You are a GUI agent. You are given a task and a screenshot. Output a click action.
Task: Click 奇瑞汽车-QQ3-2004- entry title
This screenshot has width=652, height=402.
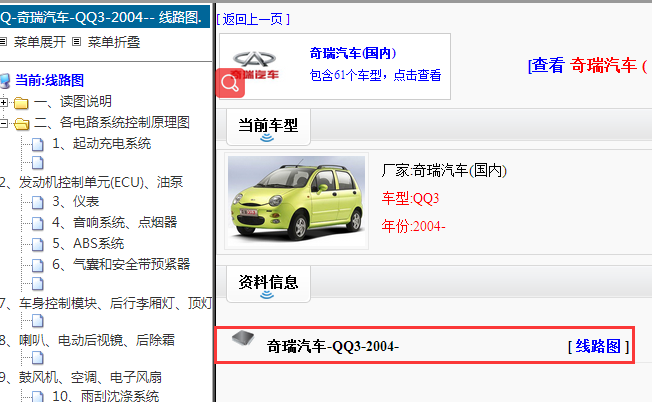pos(333,346)
